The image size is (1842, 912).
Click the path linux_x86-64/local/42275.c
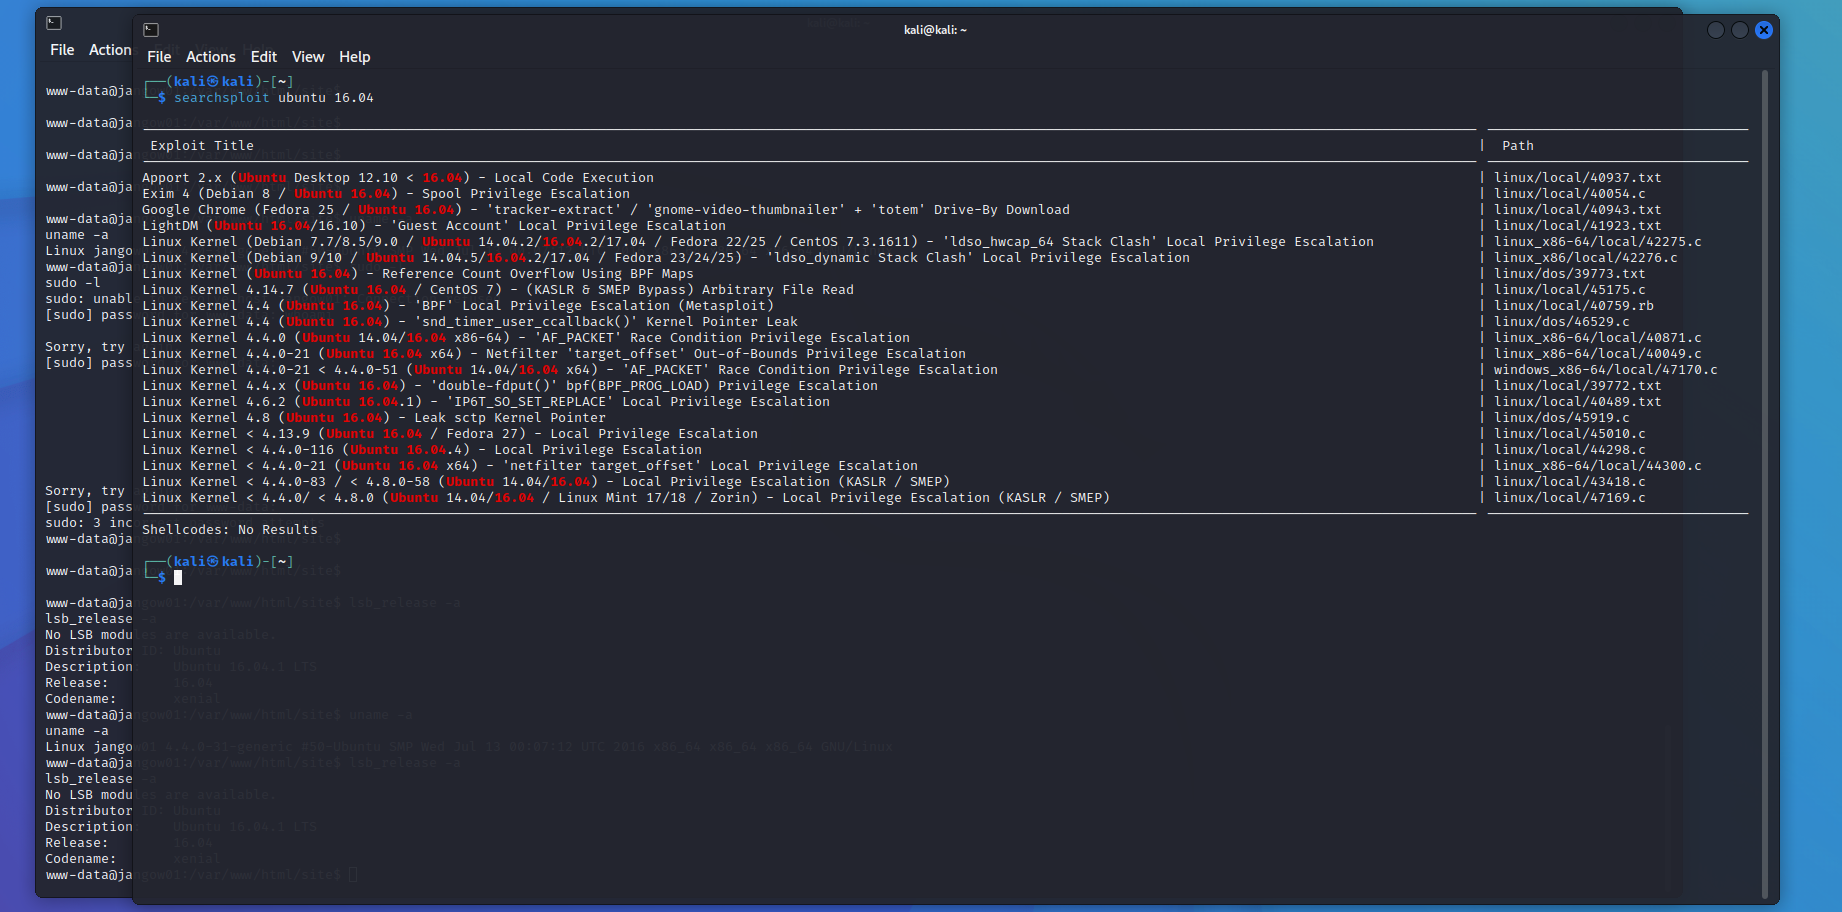[1598, 242]
